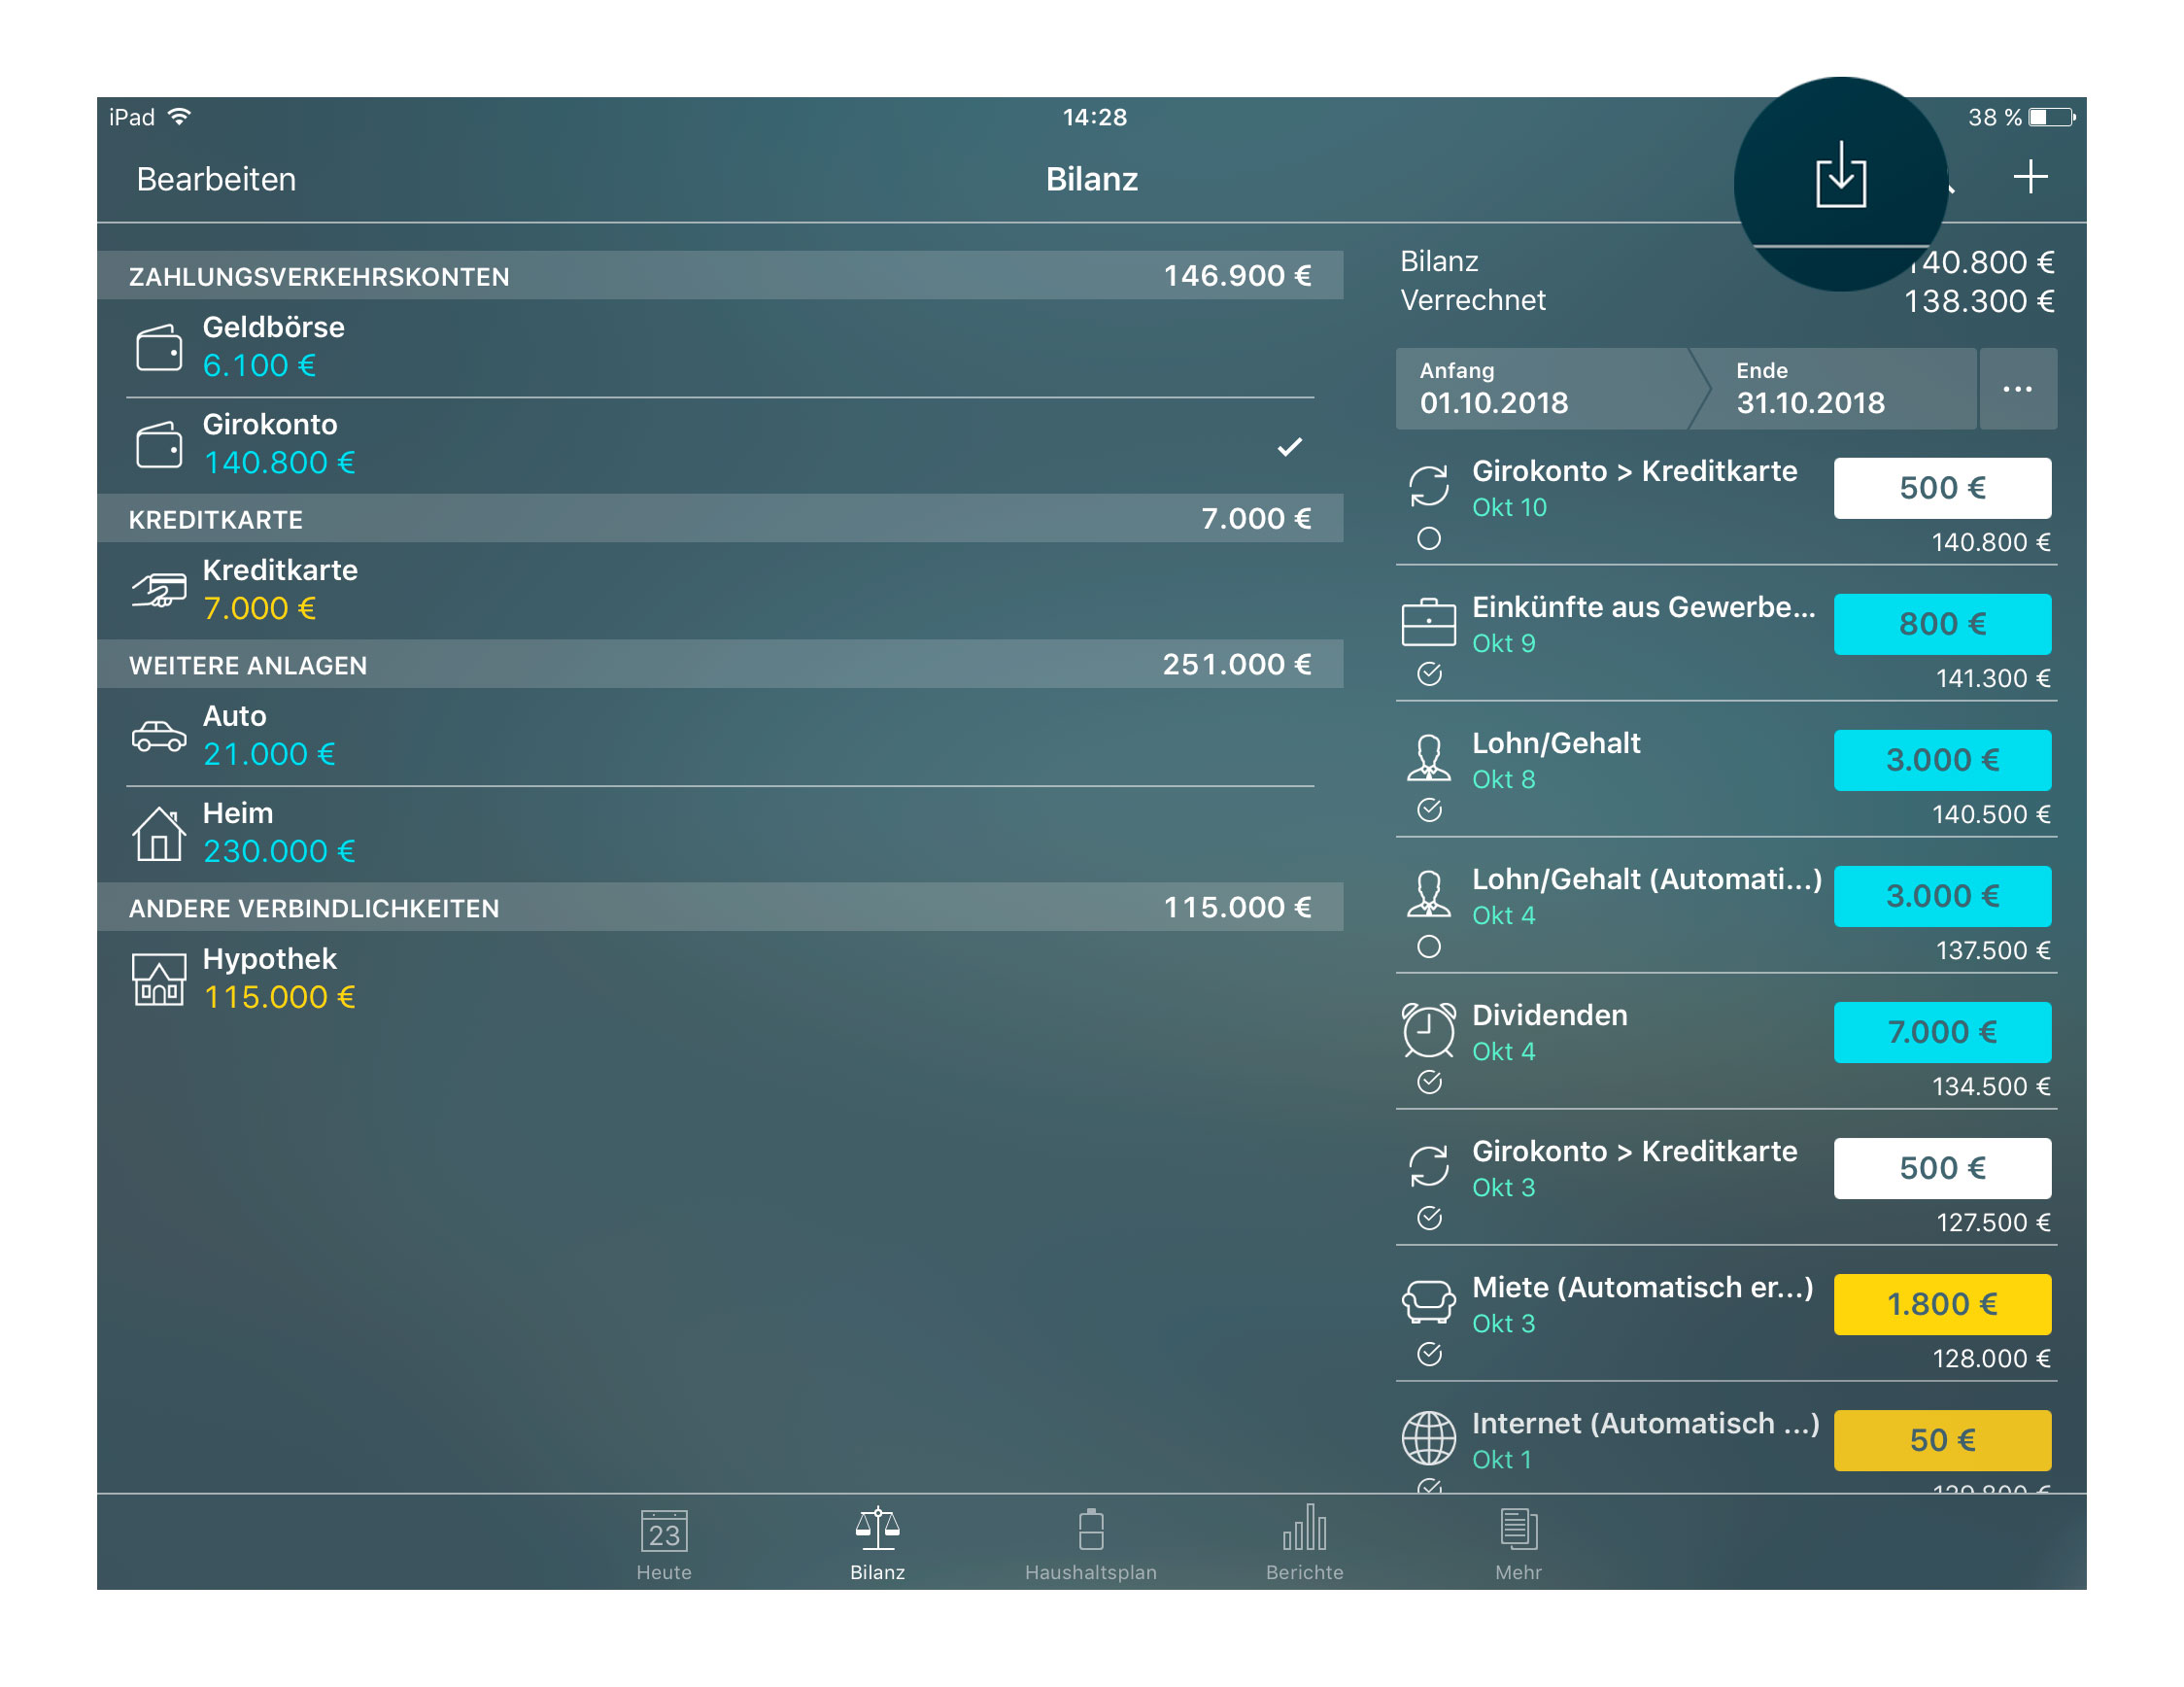Tap the 800 € amount button
Viewport: 2184px width, 1687px height.
click(1942, 624)
